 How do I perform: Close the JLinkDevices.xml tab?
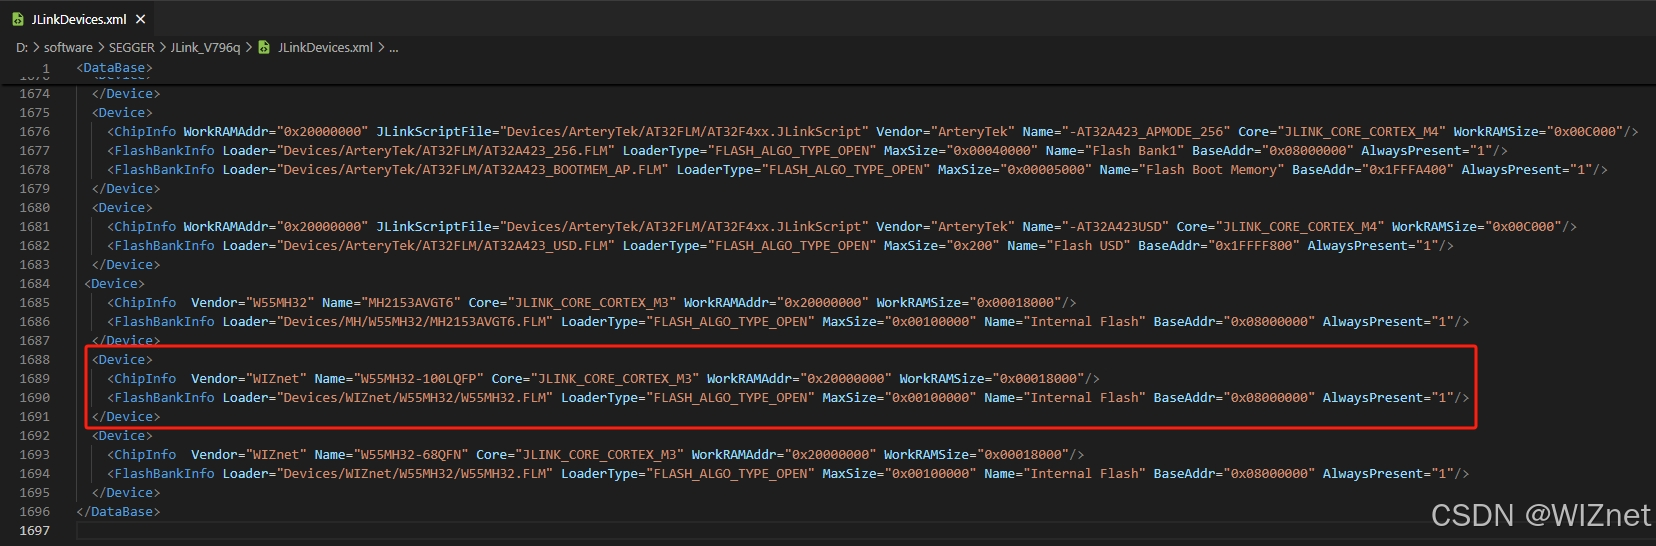tap(141, 19)
